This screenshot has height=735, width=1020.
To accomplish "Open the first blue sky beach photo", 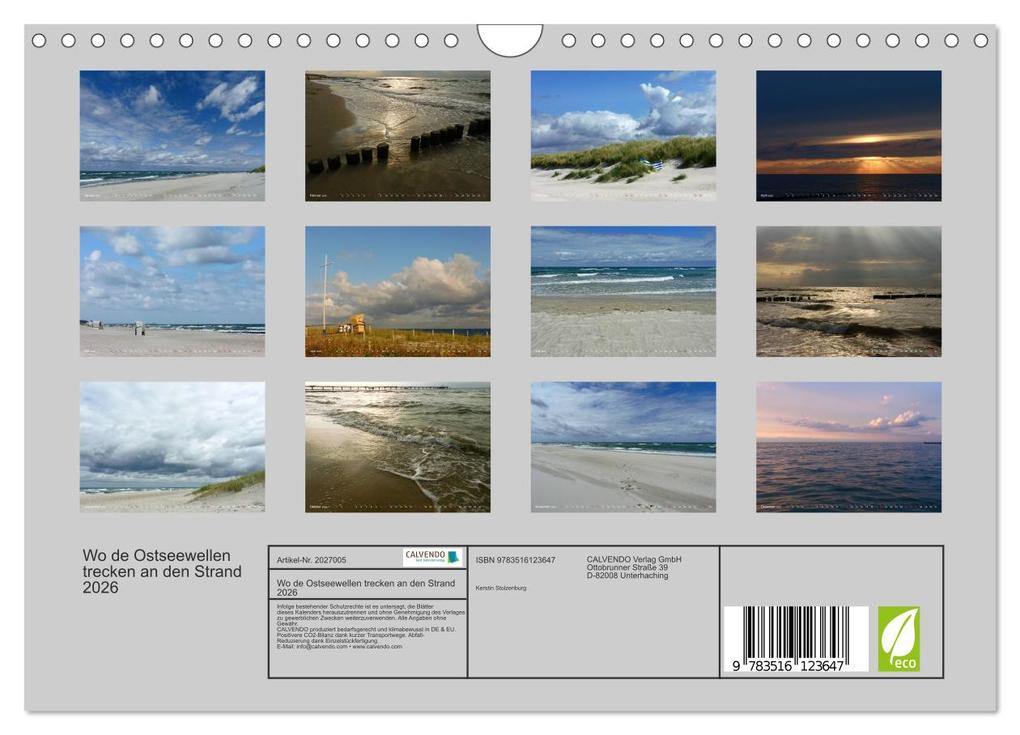I will [x=172, y=136].
